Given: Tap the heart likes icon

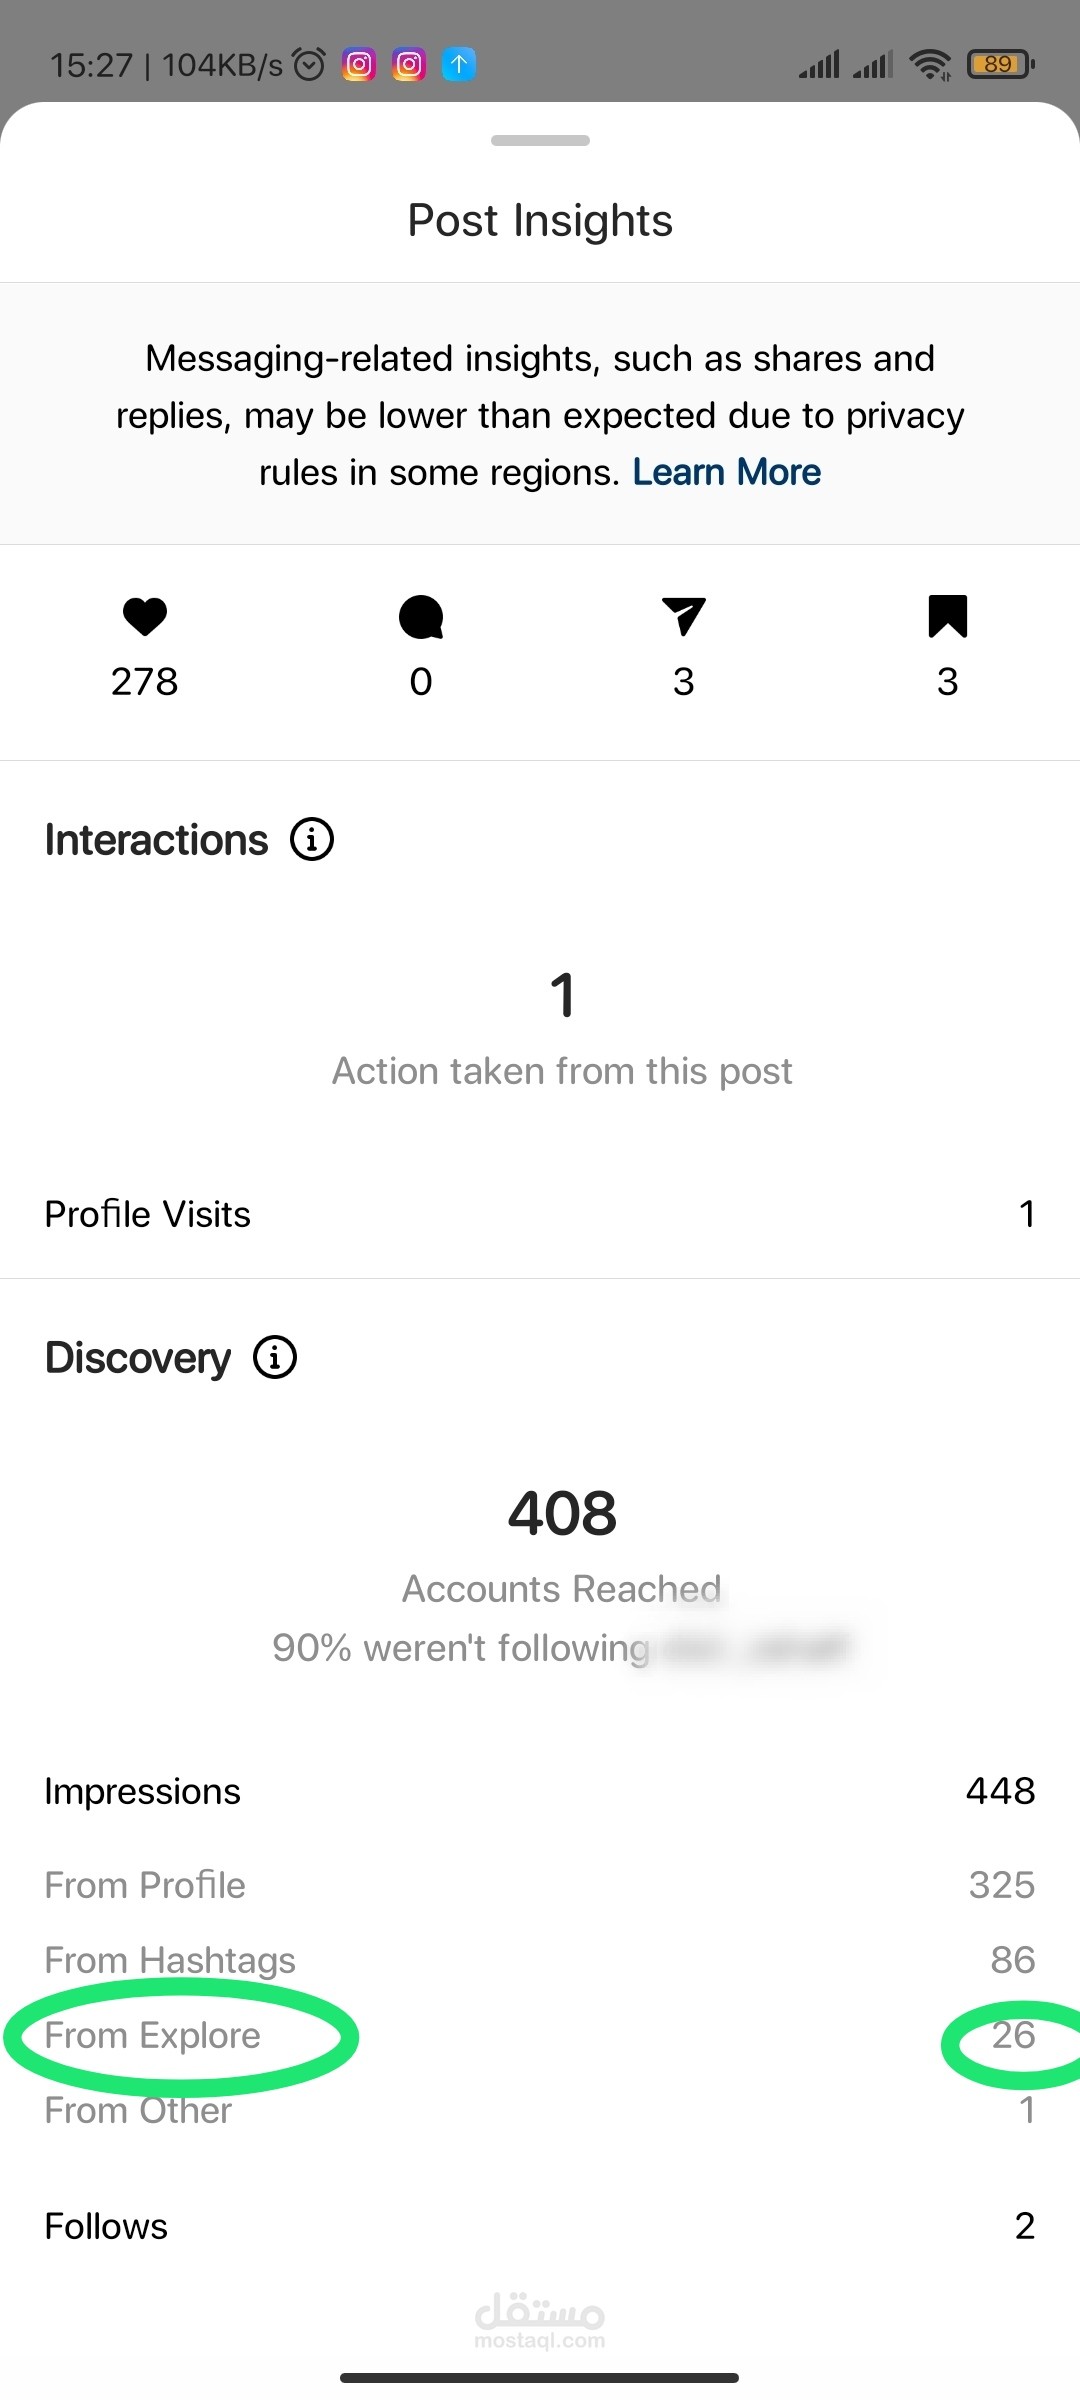Looking at the screenshot, I should point(145,616).
